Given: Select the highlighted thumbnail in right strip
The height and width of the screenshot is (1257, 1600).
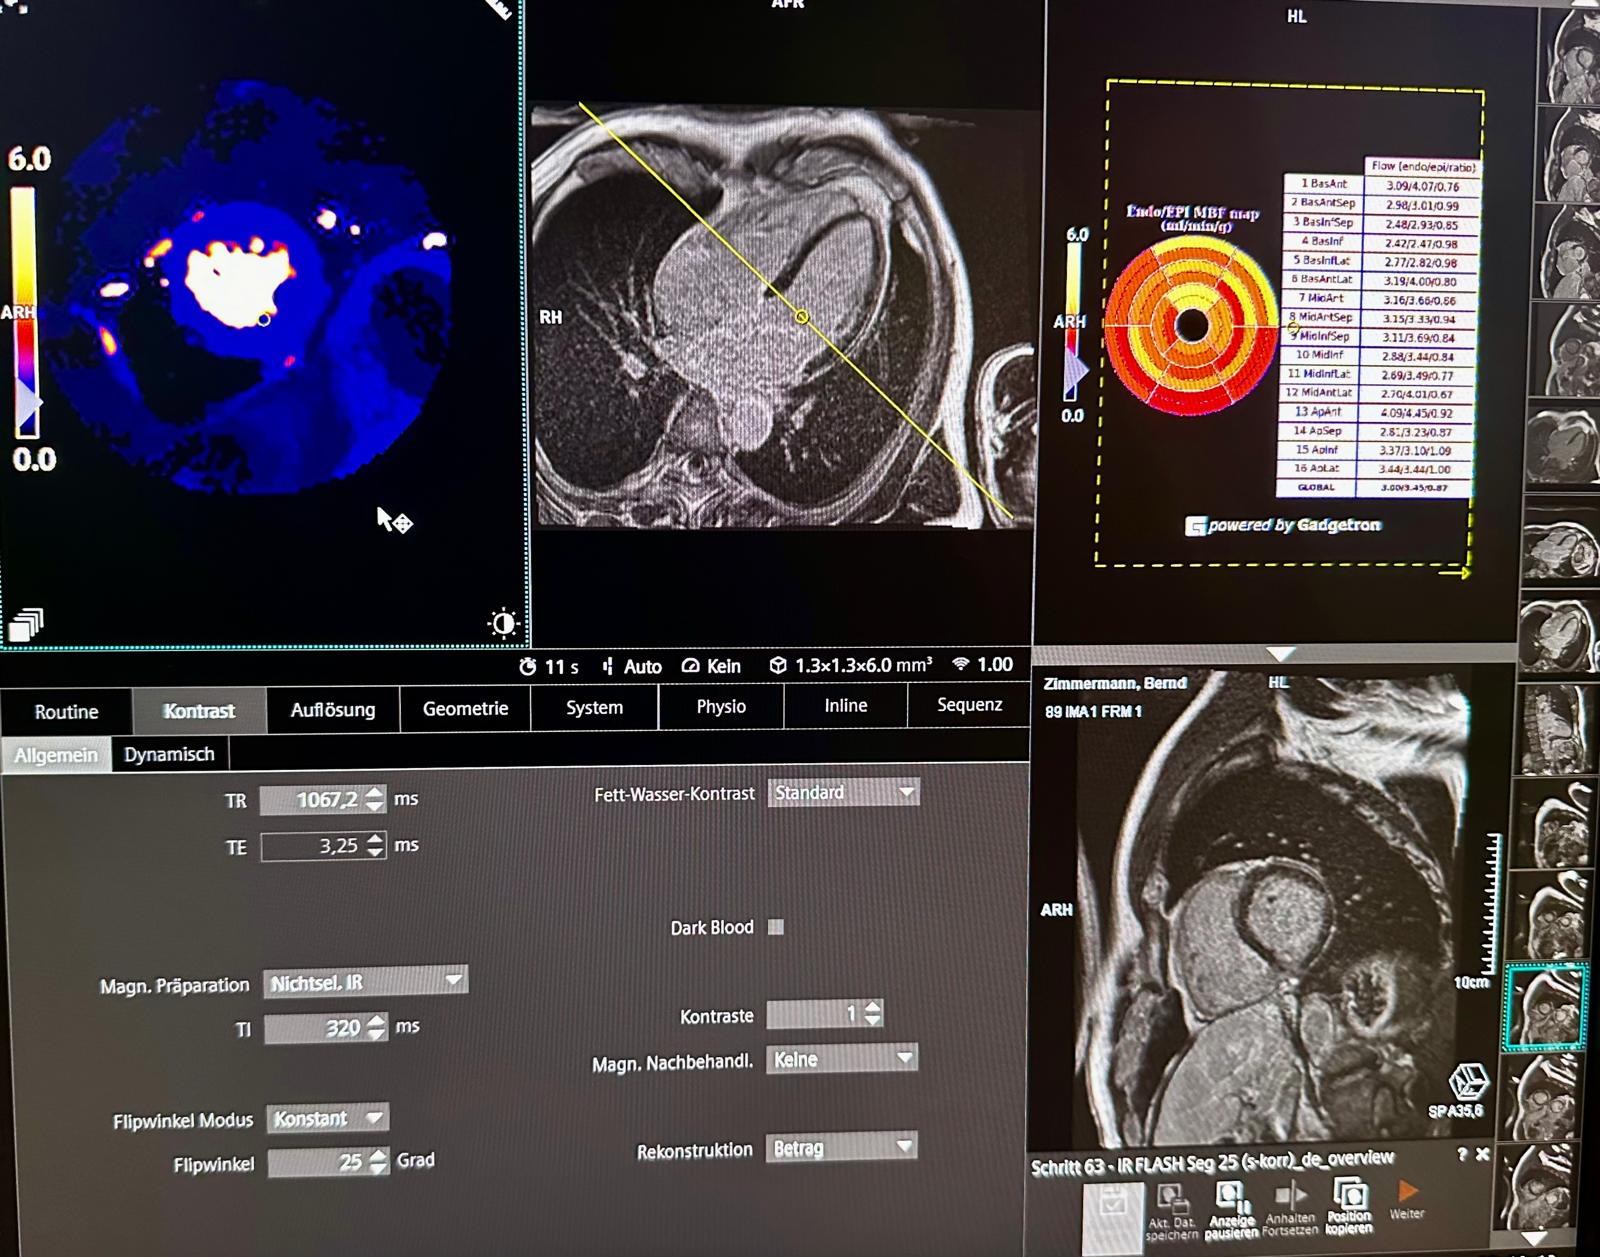Looking at the screenshot, I should [1545, 1007].
